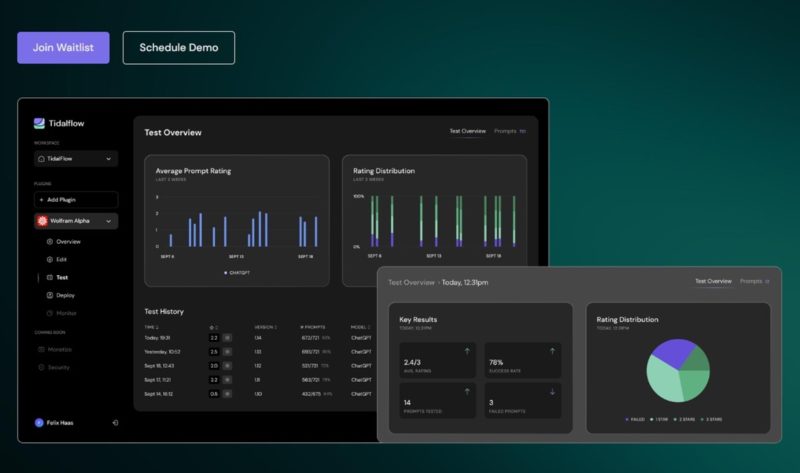The image size is (800, 473).
Task: Click rating 0.5 in Sept 14 row
Action: point(214,394)
